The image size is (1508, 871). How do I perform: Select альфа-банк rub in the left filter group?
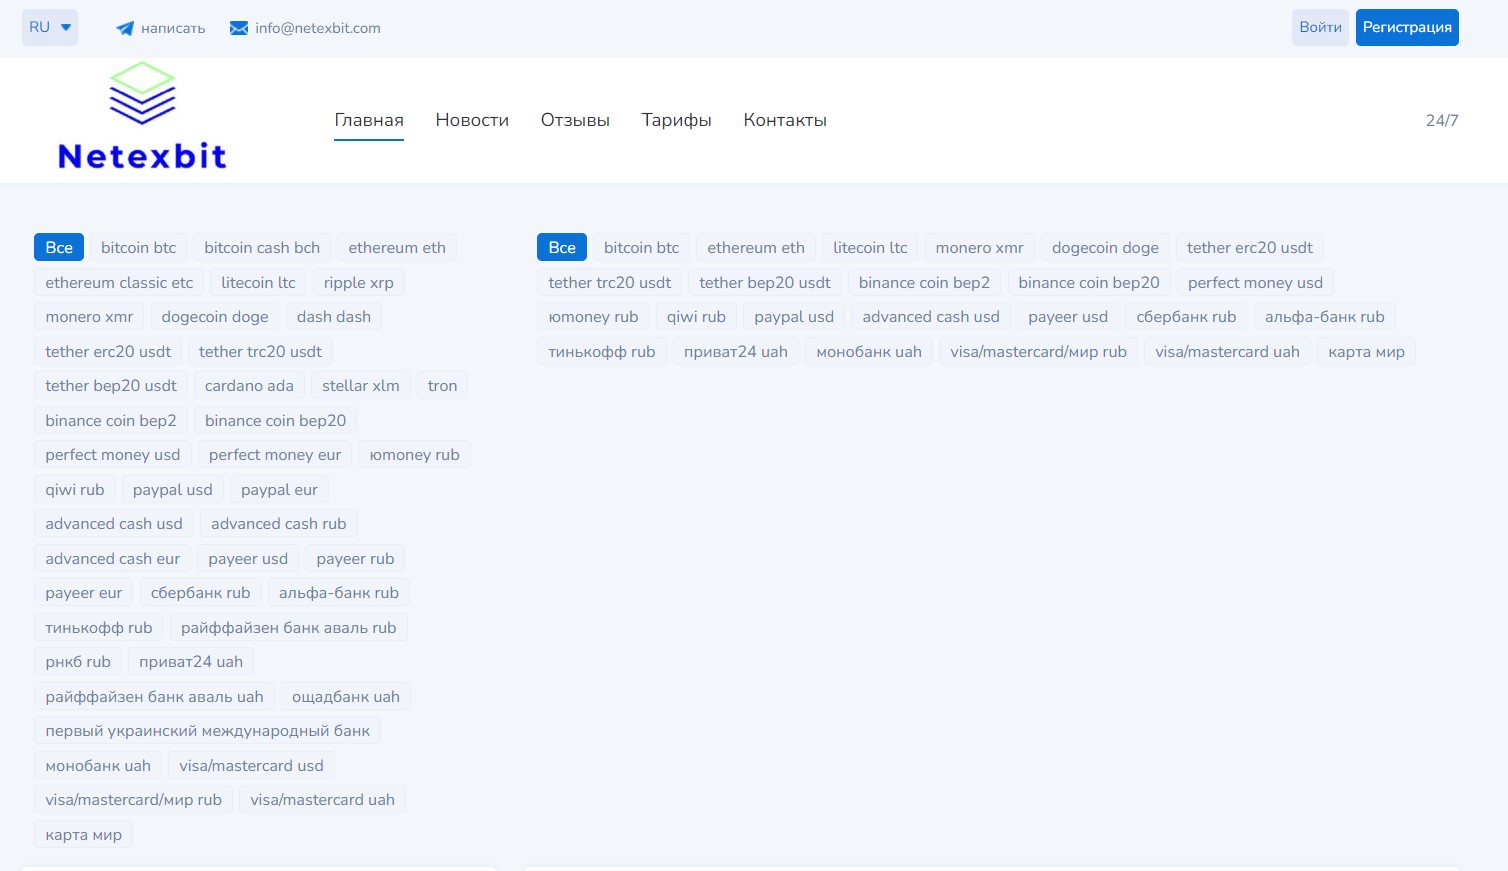[339, 593]
